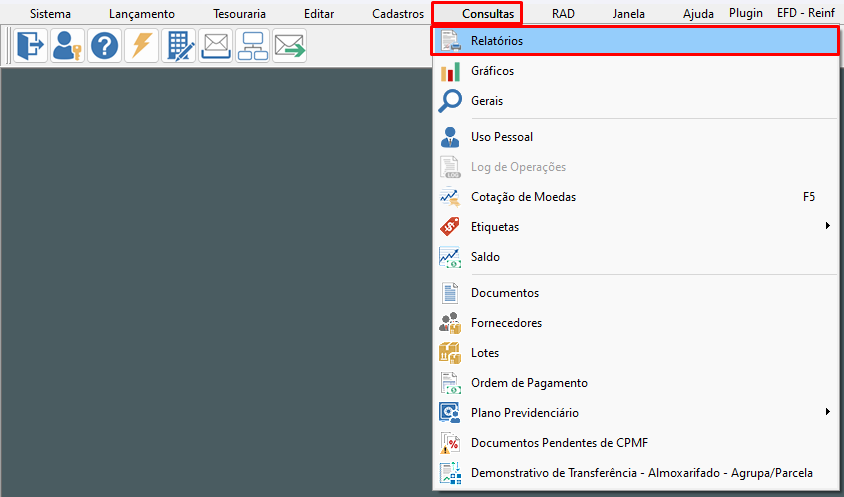Open Cotação de Moedas
The height and width of the screenshot is (497, 844).
[x=523, y=197]
